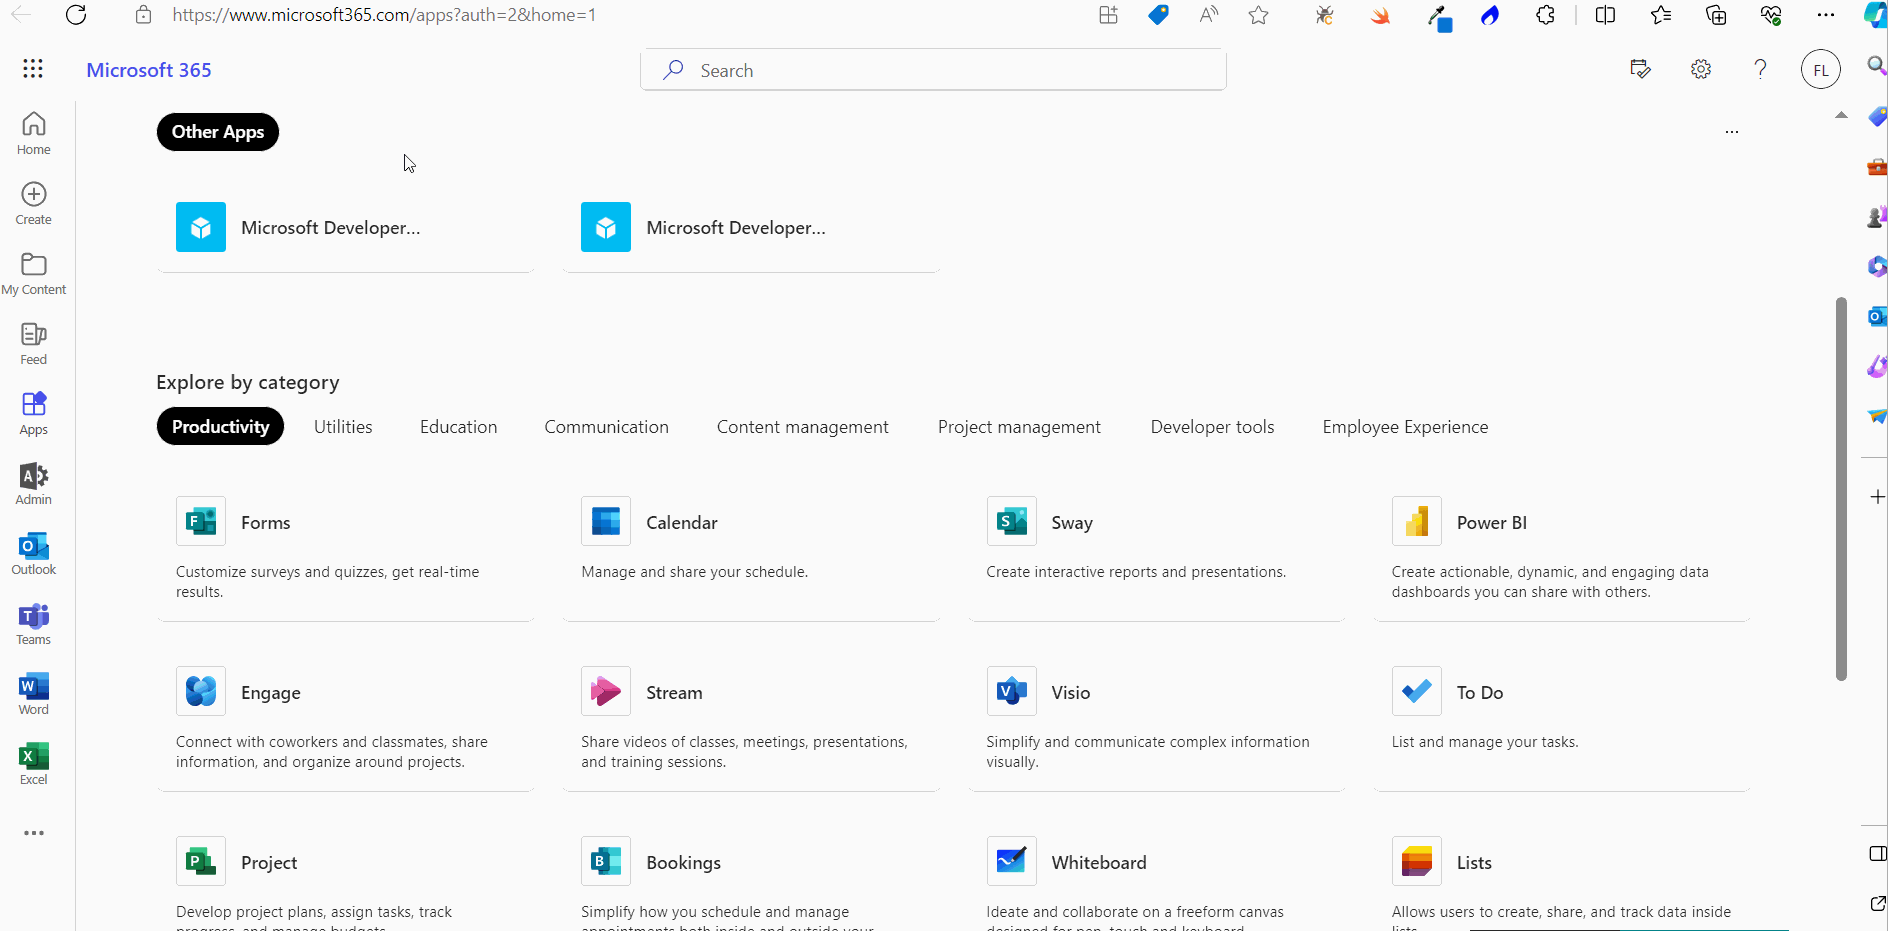Open the app launcher waffle icon
Image resolution: width=1888 pixels, height=931 pixels.
tap(33, 68)
